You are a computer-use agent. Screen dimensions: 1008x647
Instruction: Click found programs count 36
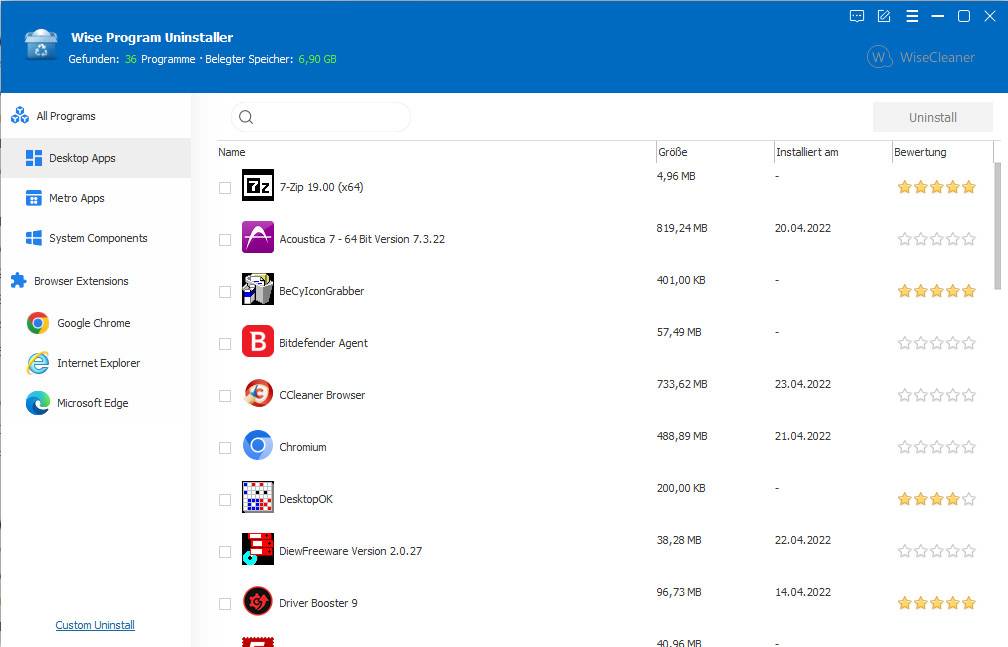(x=130, y=59)
